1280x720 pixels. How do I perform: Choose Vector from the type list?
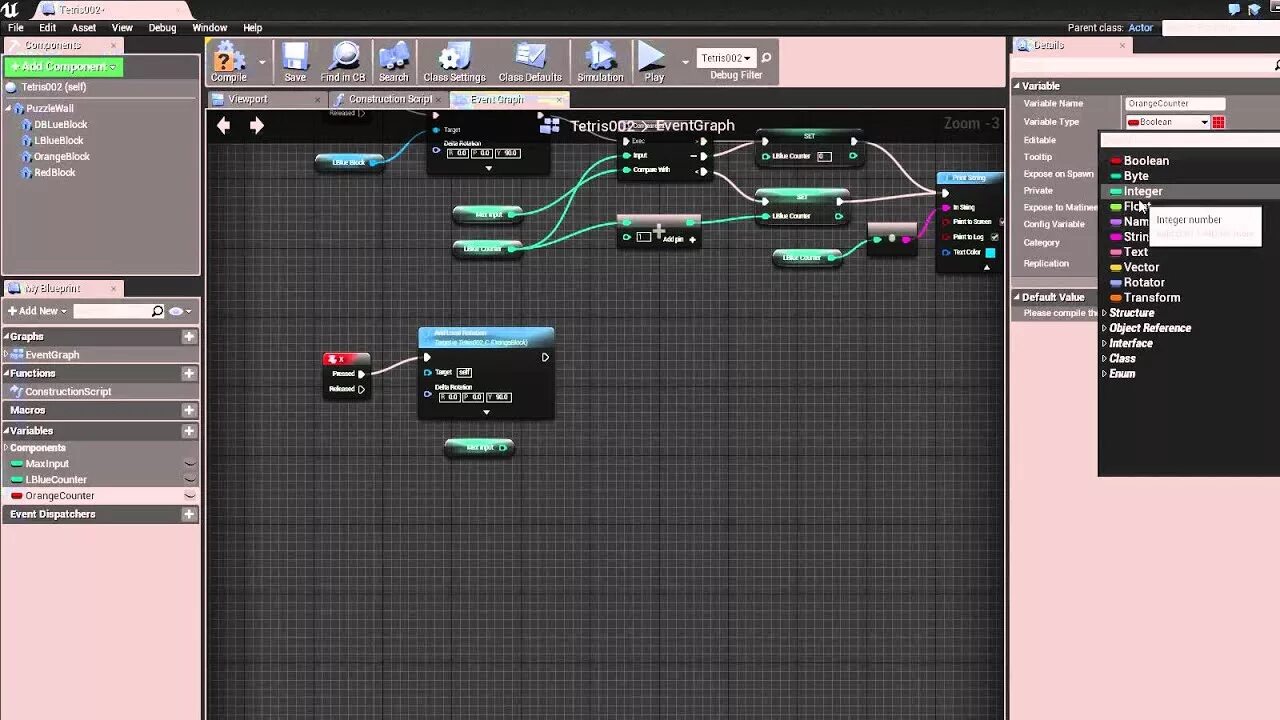pyautogui.click(x=1141, y=267)
